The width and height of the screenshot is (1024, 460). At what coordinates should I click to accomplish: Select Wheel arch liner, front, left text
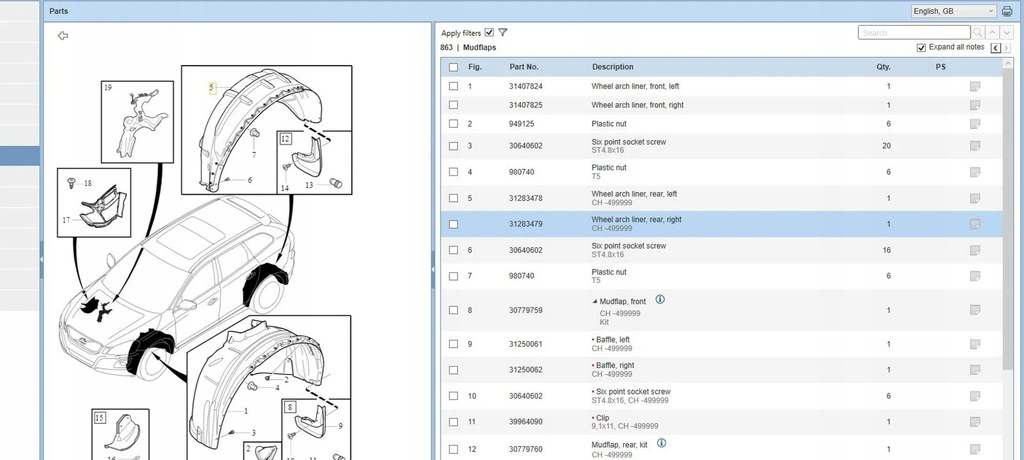tap(635, 86)
